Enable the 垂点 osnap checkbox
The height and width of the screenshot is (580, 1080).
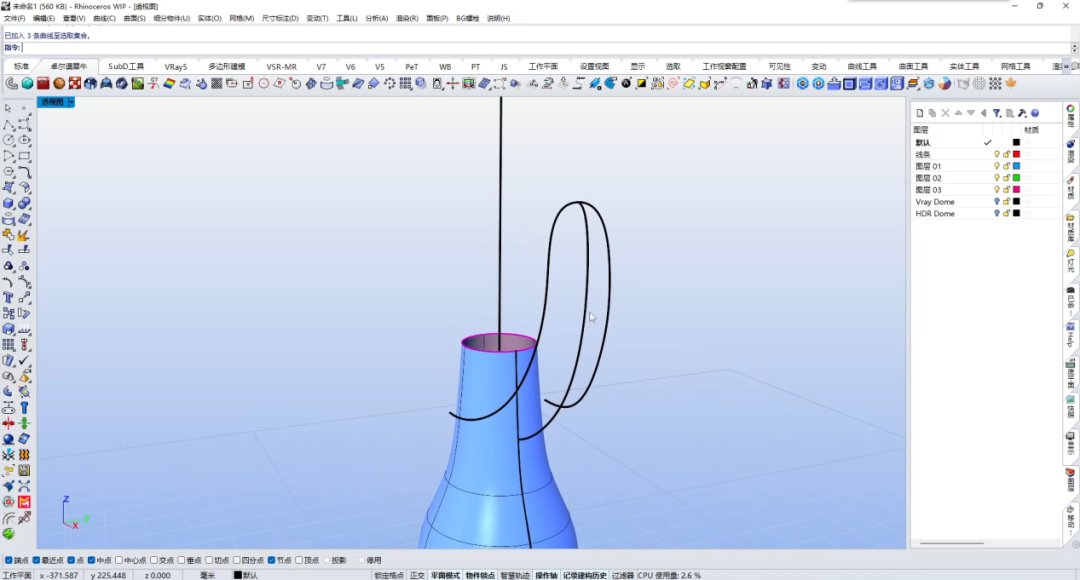click(181, 560)
